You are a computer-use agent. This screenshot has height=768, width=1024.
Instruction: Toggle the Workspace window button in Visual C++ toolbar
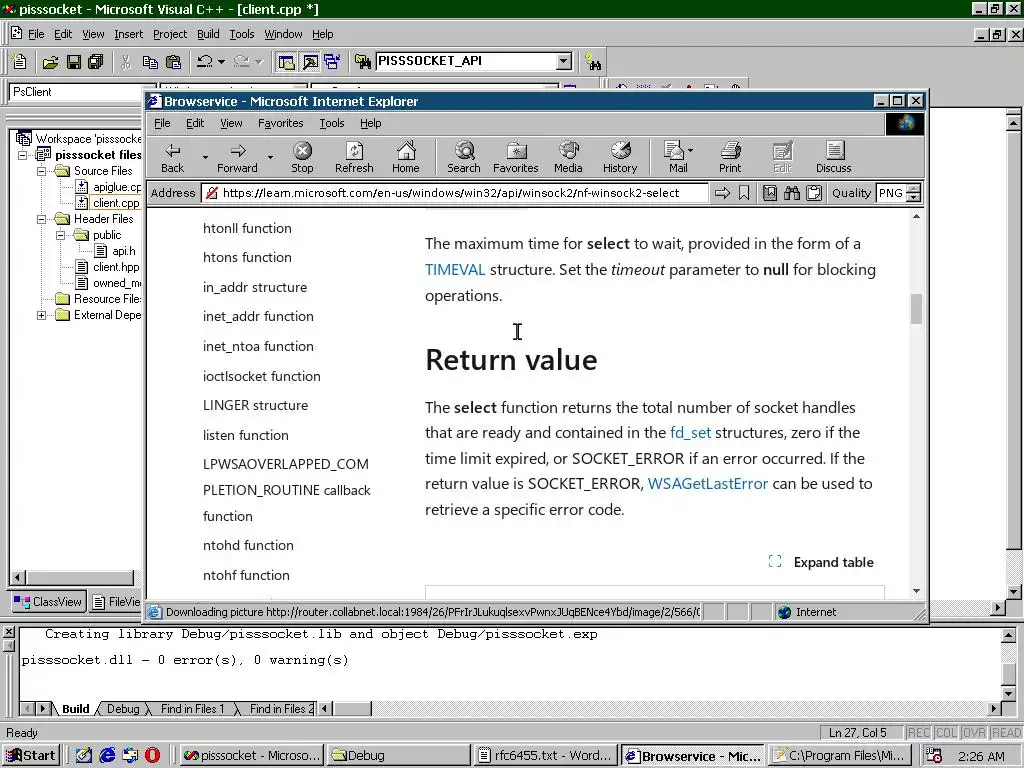point(286,62)
